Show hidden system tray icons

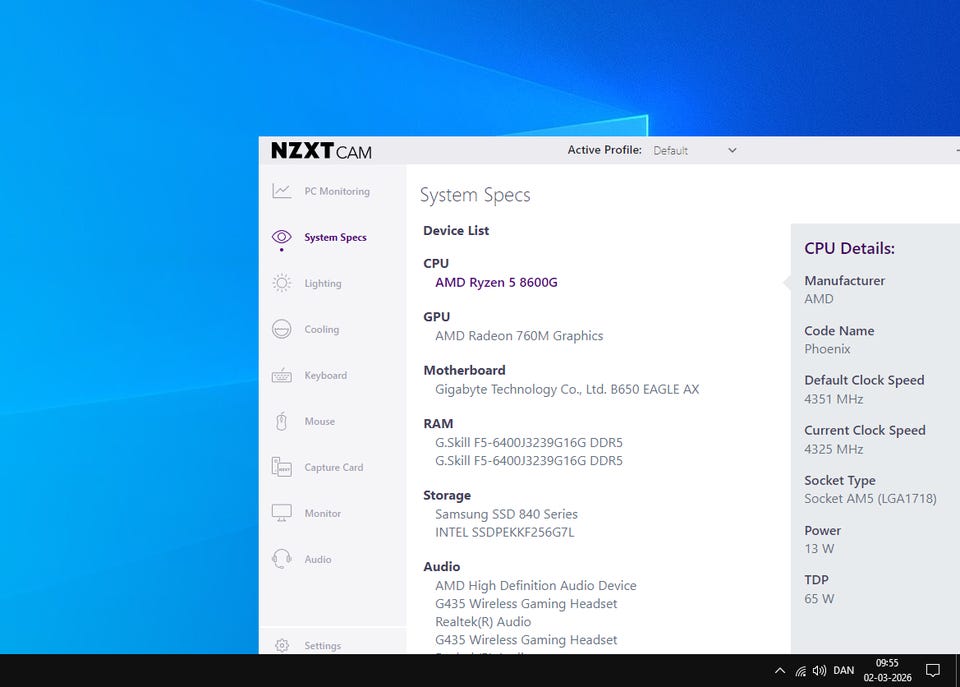[x=780, y=670]
